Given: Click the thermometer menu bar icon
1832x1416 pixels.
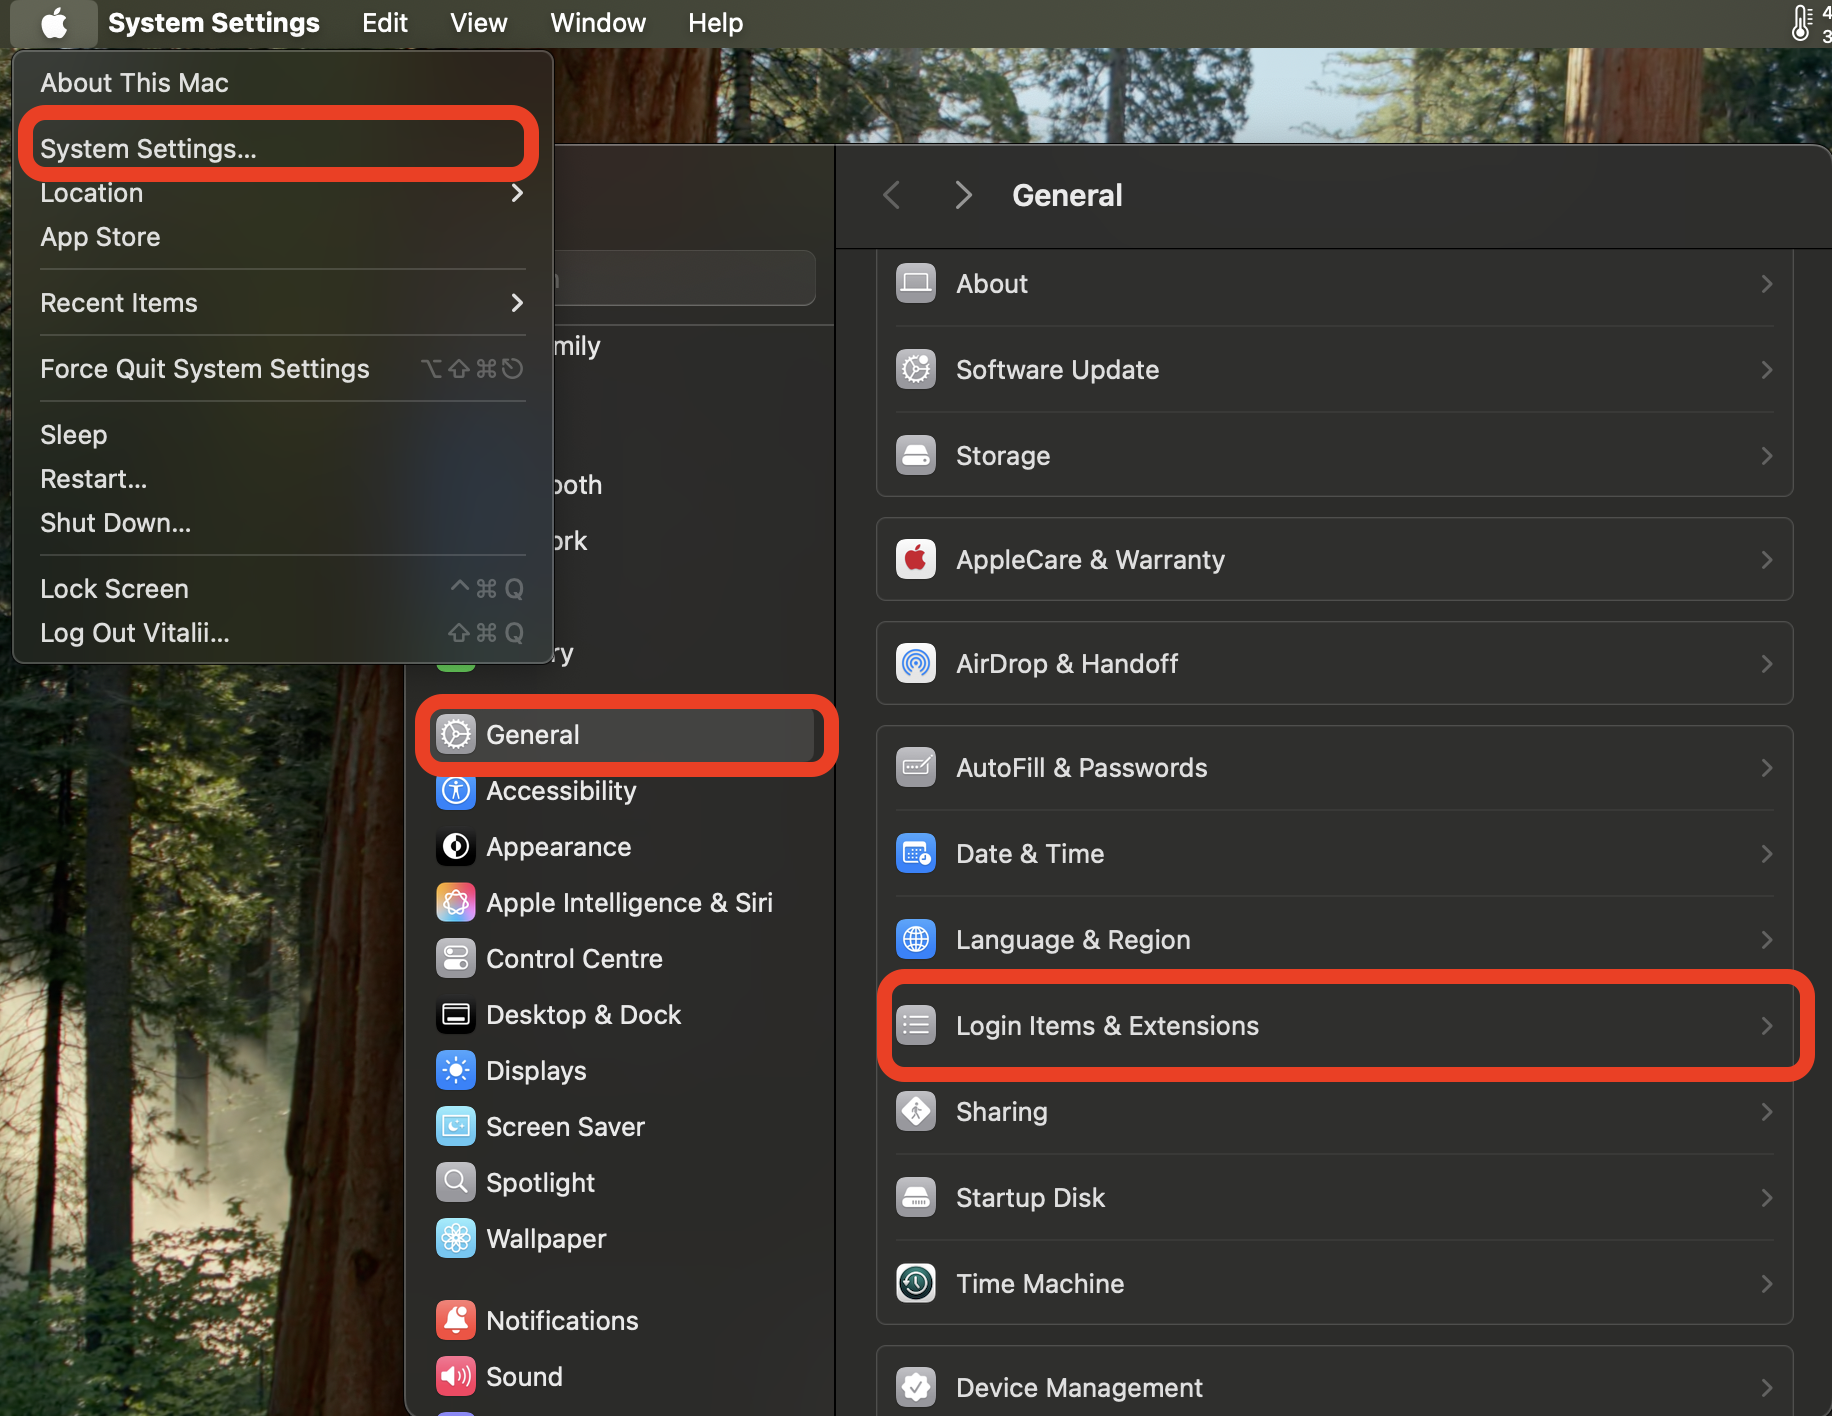Looking at the screenshot, I should click(1801, 23).
